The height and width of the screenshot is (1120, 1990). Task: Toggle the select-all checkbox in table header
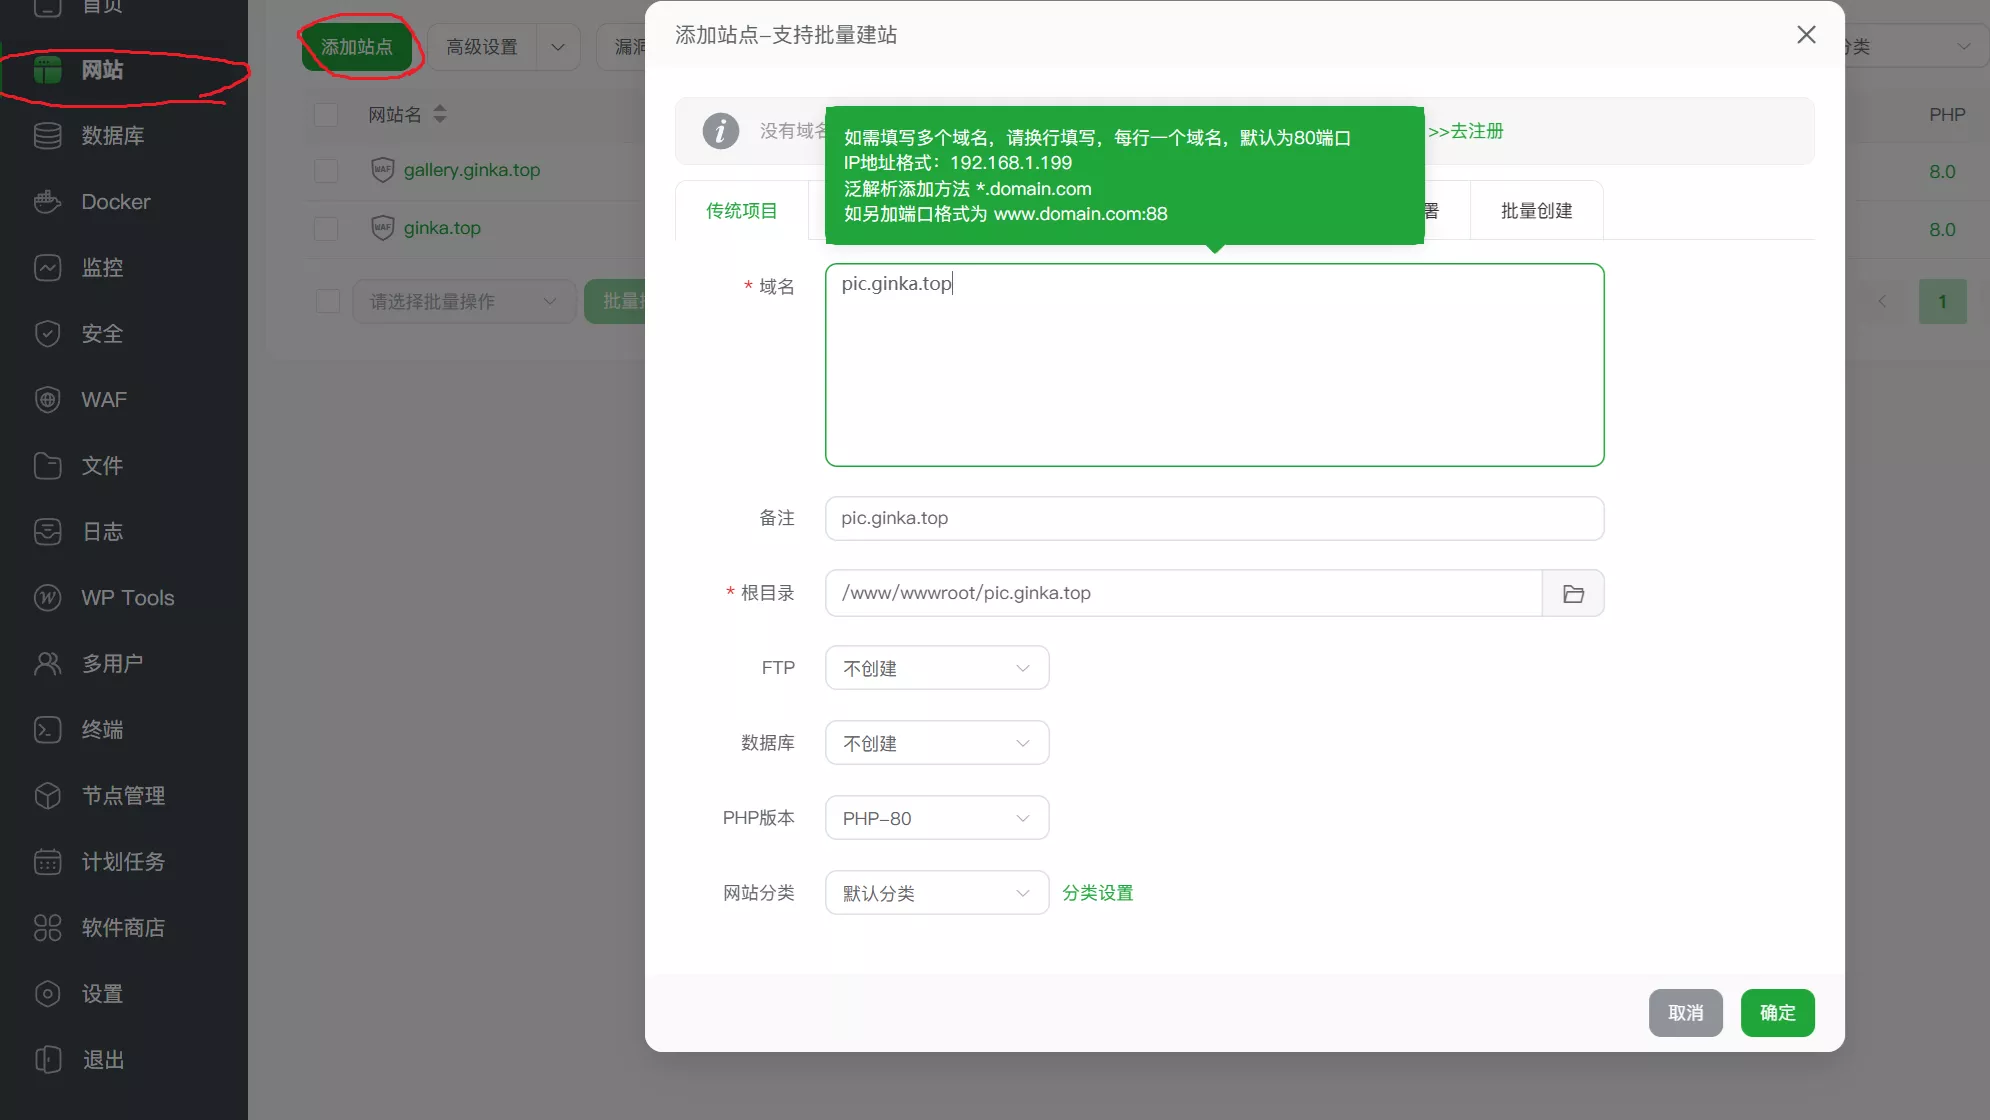[326, 115]
